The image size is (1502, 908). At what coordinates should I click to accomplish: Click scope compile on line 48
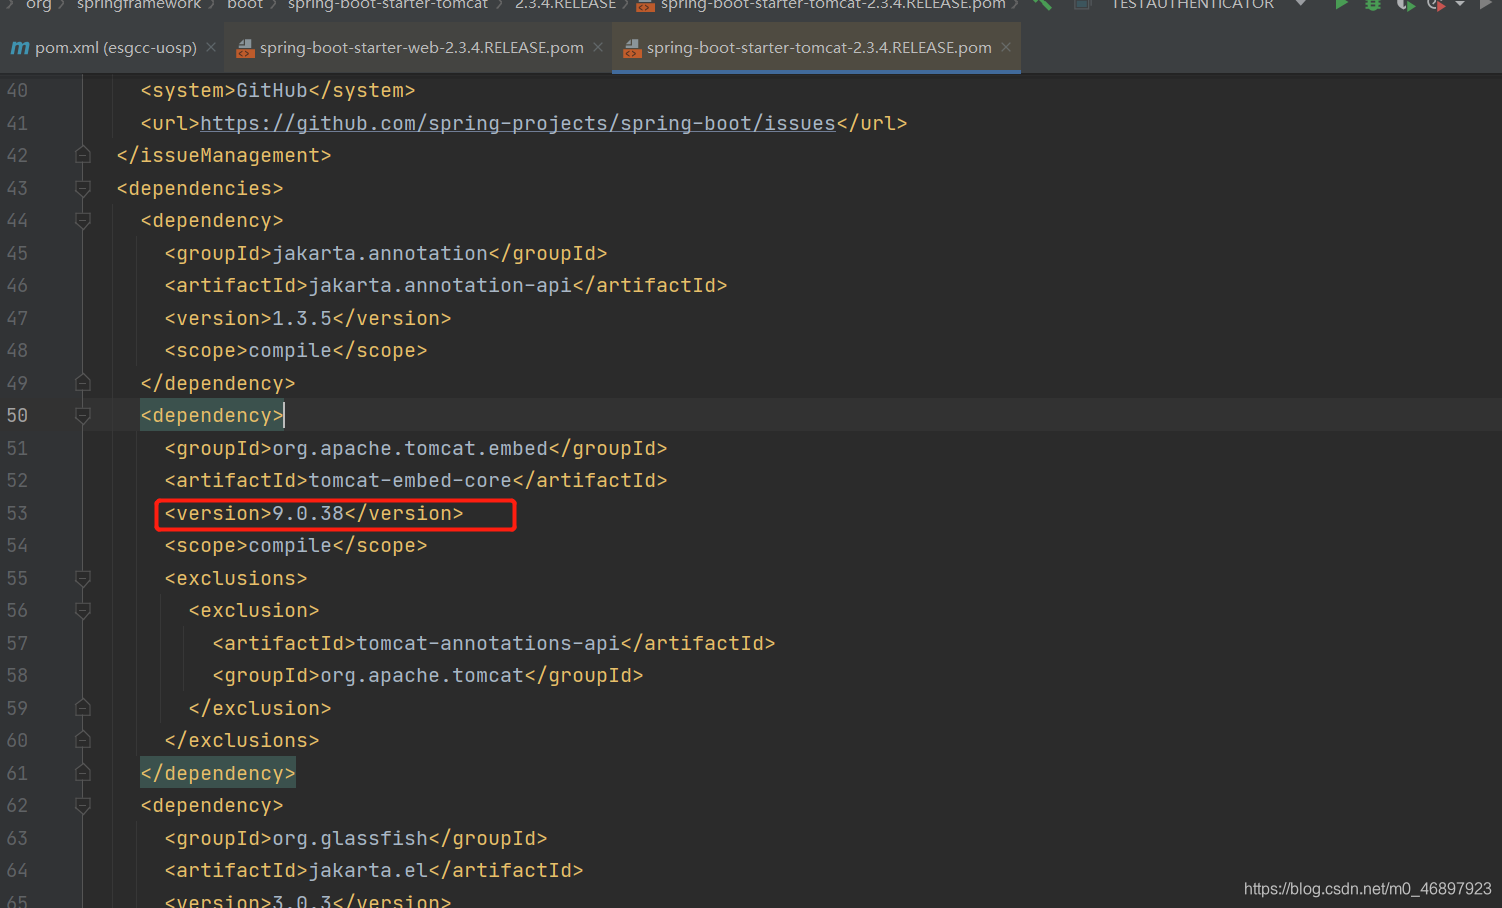pos(296,350)
